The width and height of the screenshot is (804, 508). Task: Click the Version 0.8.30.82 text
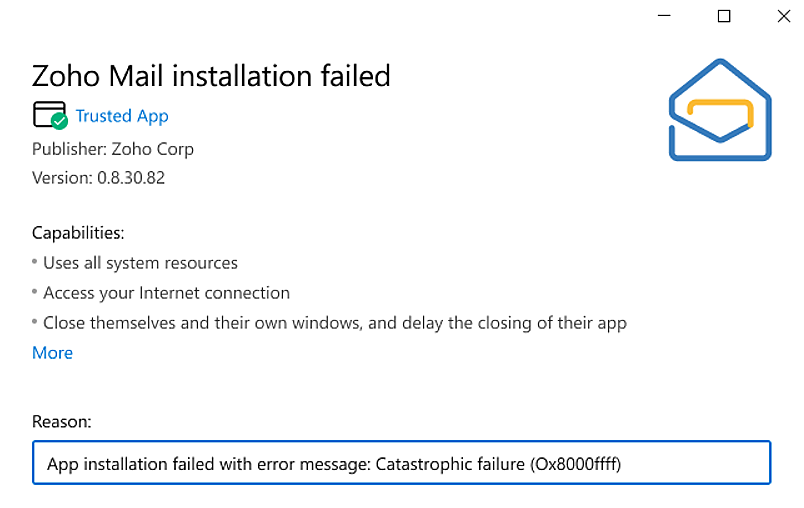coord(98,179)
